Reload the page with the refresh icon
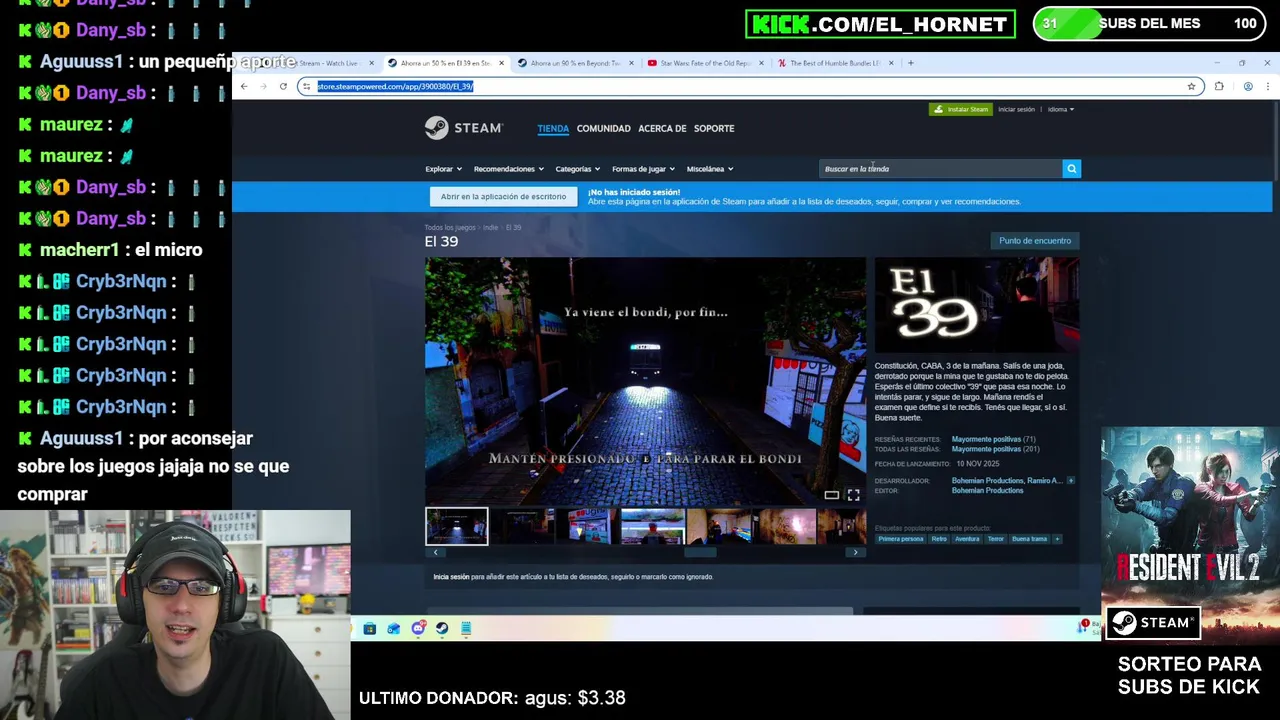Screen dimensions: 1280x720 coord(283,86)
